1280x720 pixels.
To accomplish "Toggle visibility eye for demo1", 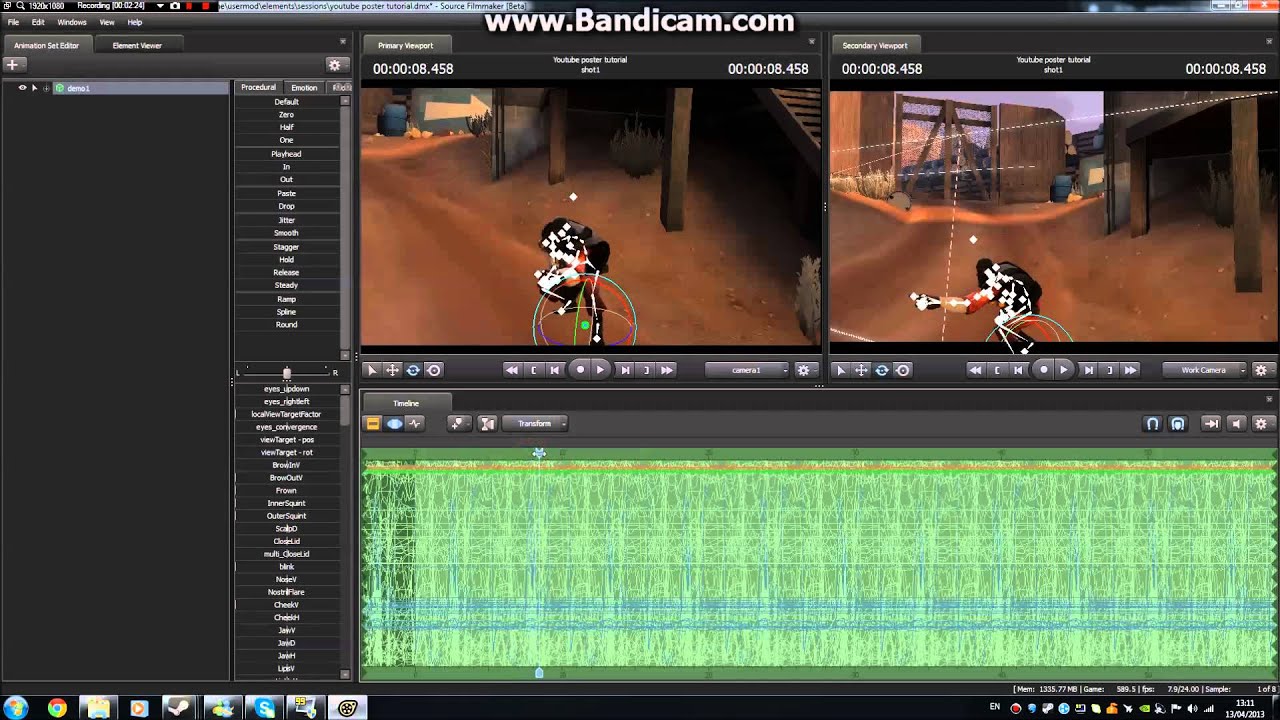I will tap(22, 88).
